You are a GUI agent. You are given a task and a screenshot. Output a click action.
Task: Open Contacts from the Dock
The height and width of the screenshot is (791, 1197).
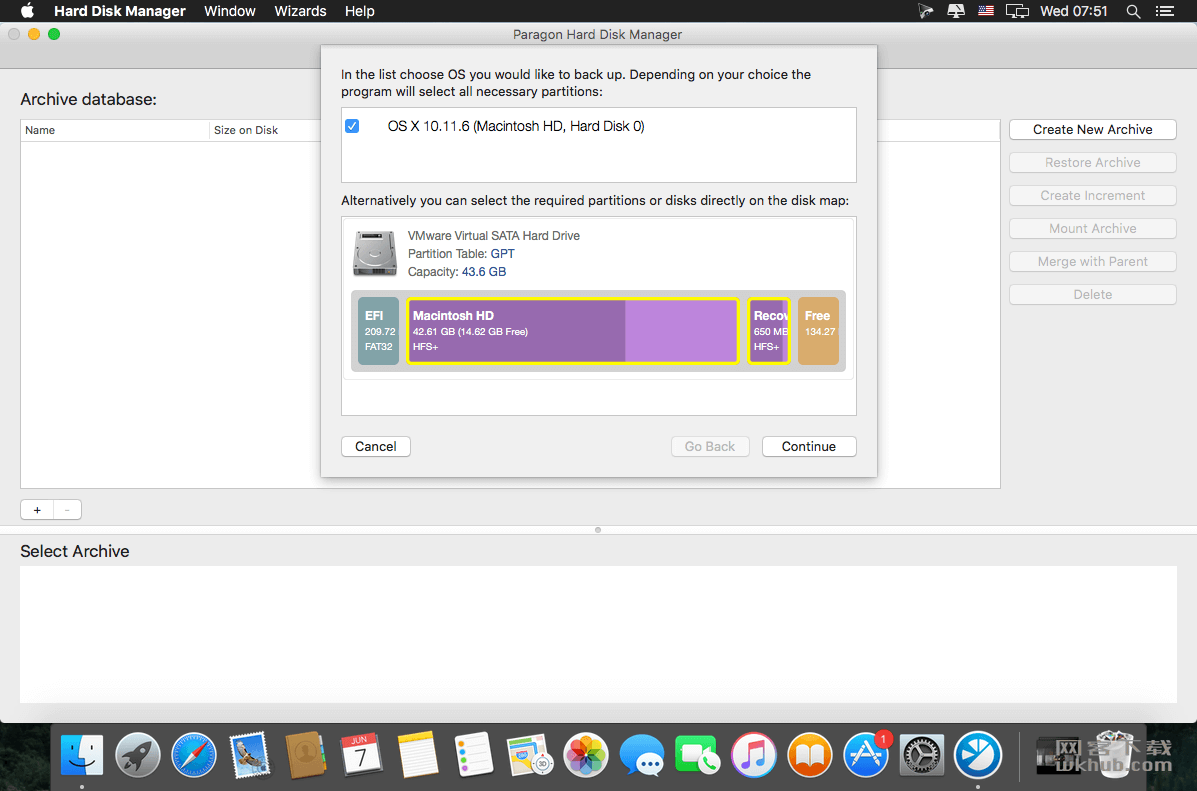click(x=305, y=755)
